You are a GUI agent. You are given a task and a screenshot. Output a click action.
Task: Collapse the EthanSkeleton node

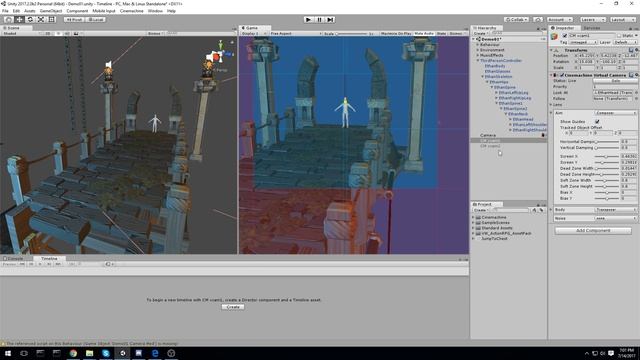(482, 76)
